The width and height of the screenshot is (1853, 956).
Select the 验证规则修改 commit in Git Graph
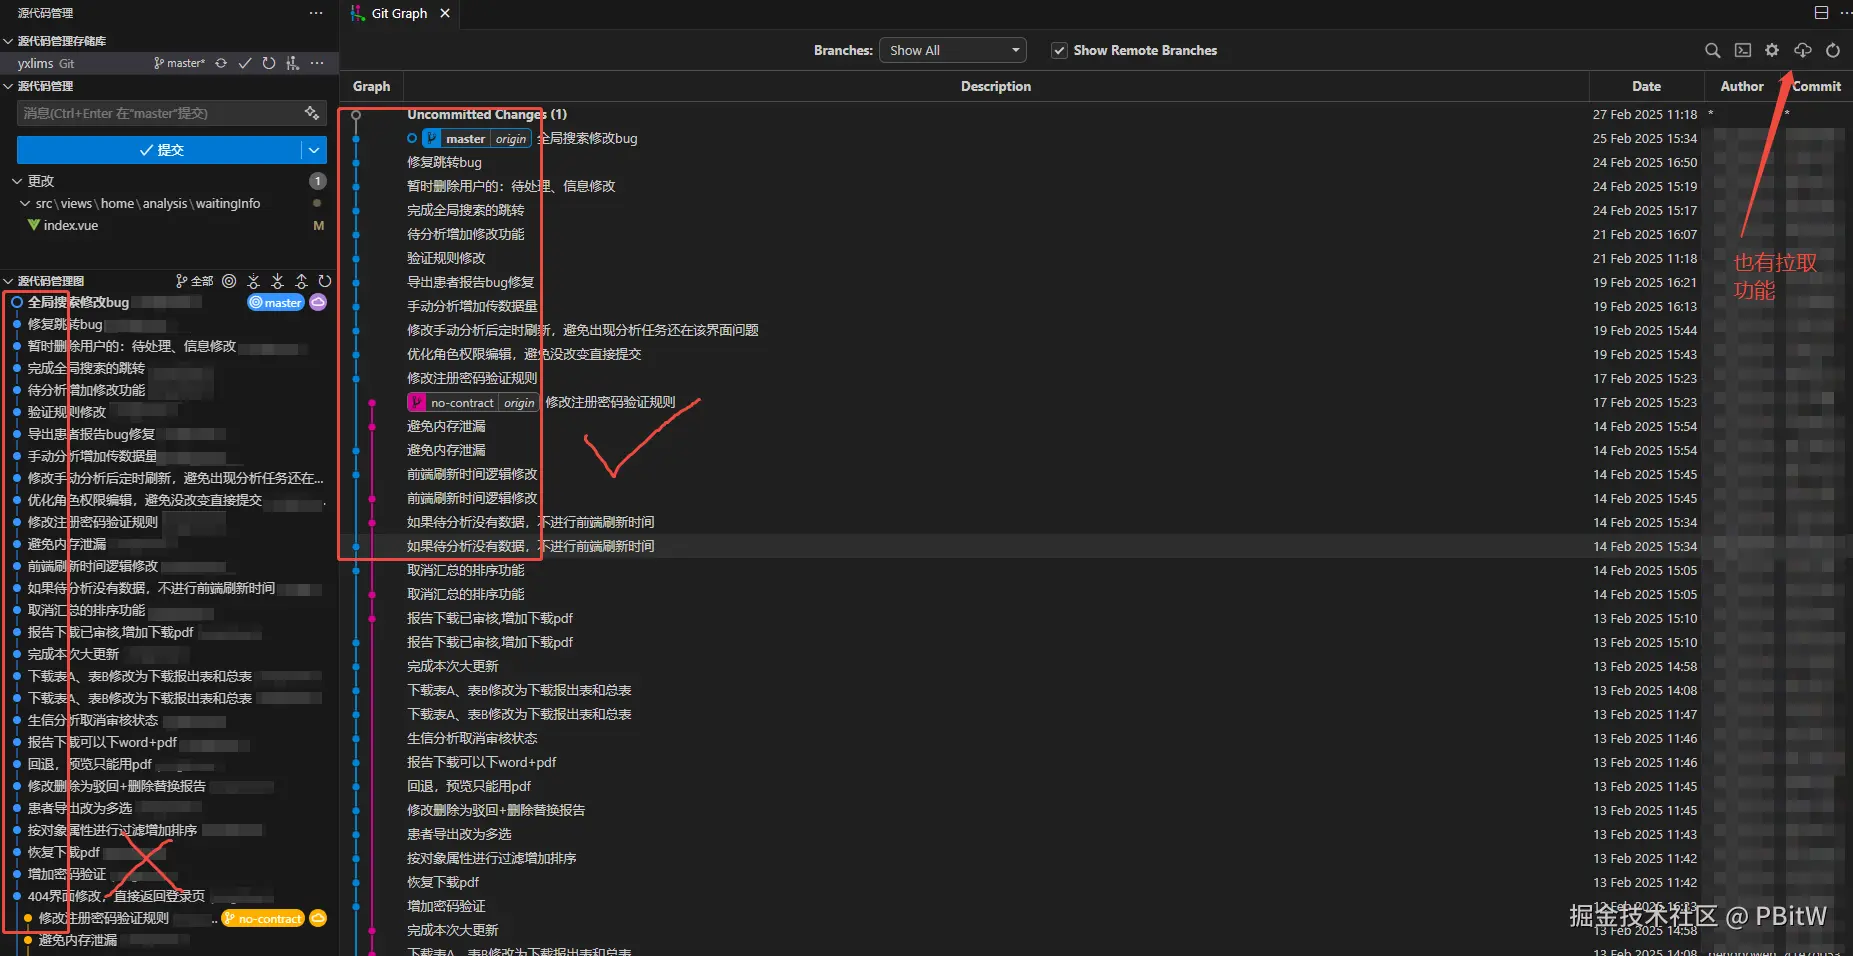pyautogui.click(x=446, y=258)
